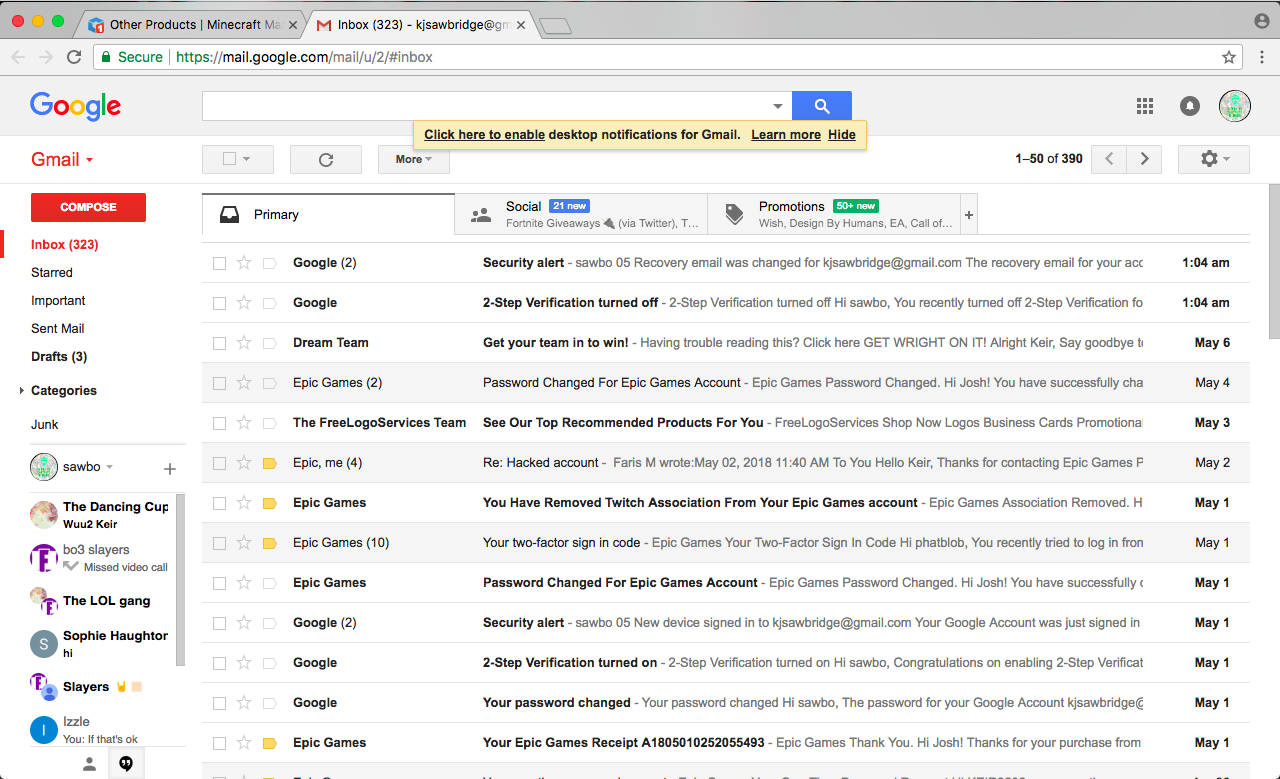This screenshot has width=1280, height=779.
Task: Open the 'Learn more' notification link
Action: click(x=786, y=135)
